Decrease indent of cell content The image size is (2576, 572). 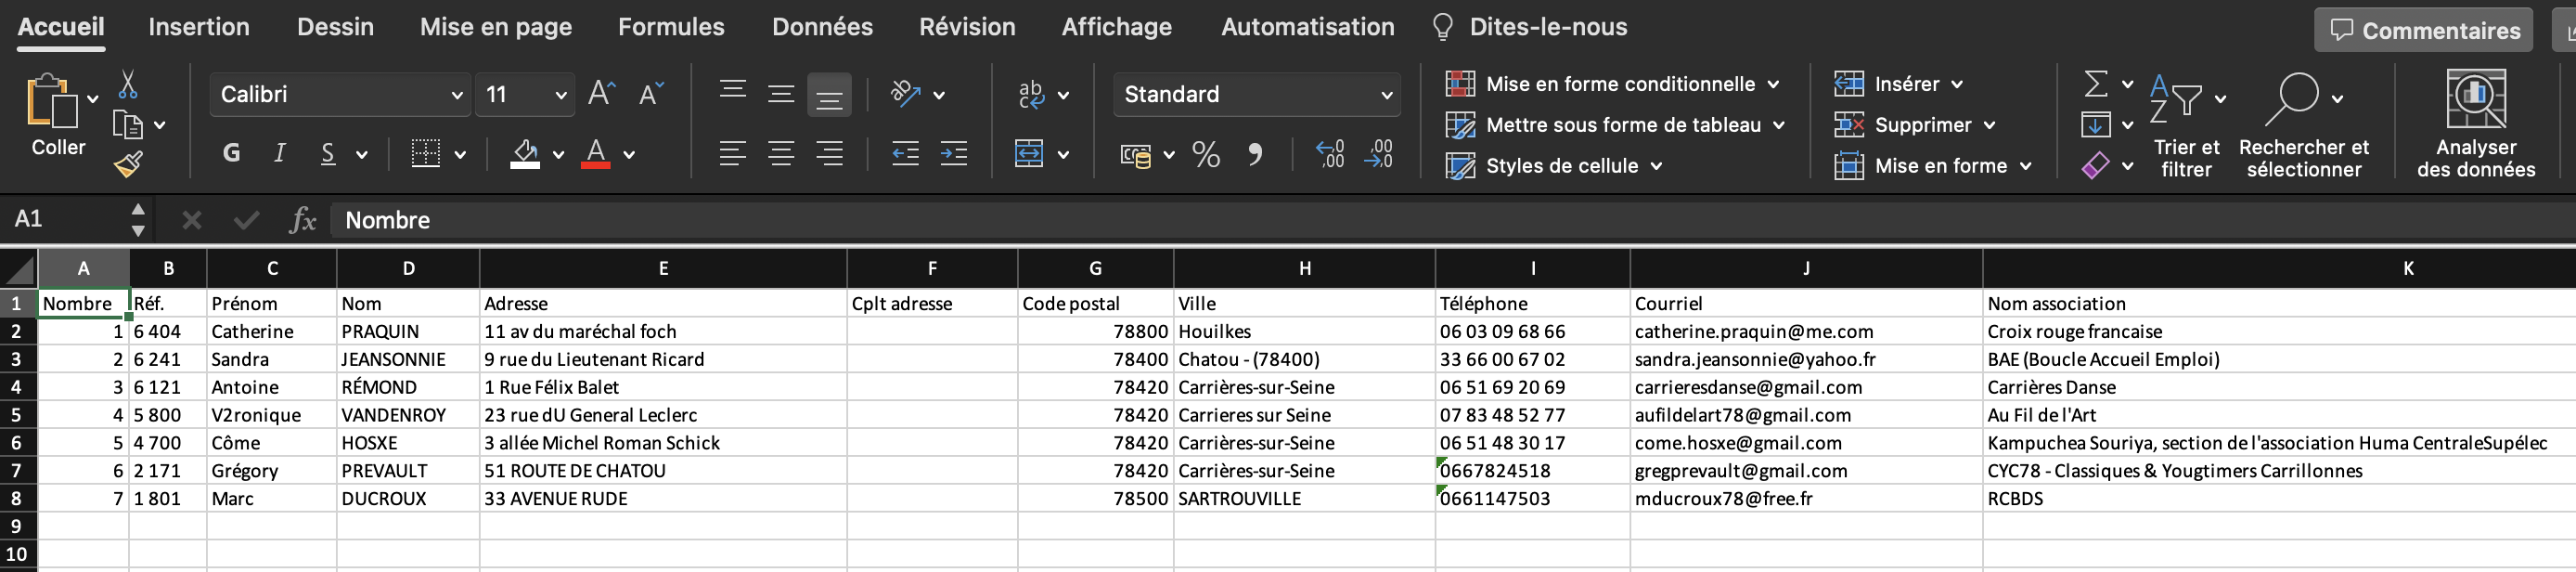coord(905,153)
